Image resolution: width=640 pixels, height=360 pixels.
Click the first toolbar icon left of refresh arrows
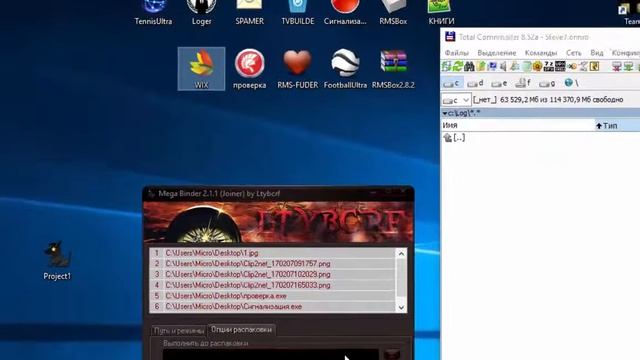click(x=447, y=66)
